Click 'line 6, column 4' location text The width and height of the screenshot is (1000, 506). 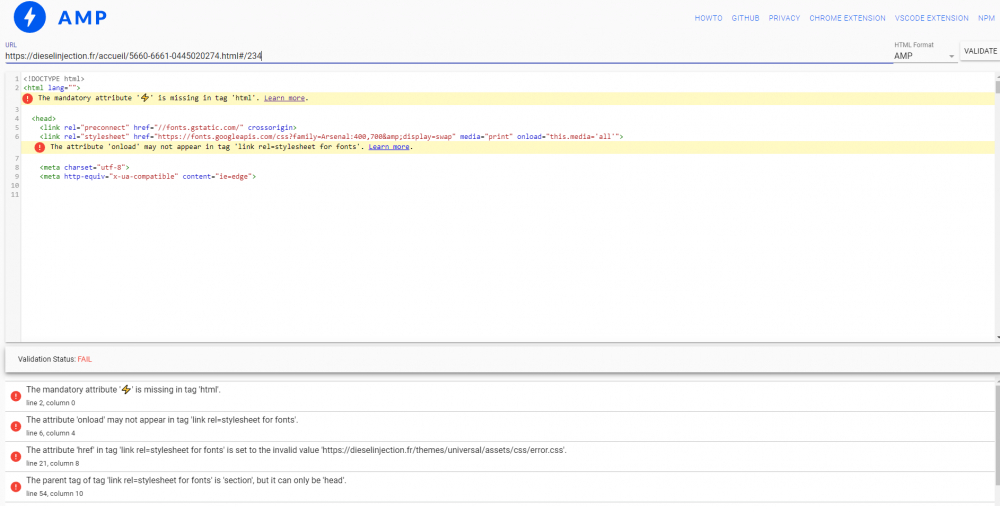tap(50, 433)
